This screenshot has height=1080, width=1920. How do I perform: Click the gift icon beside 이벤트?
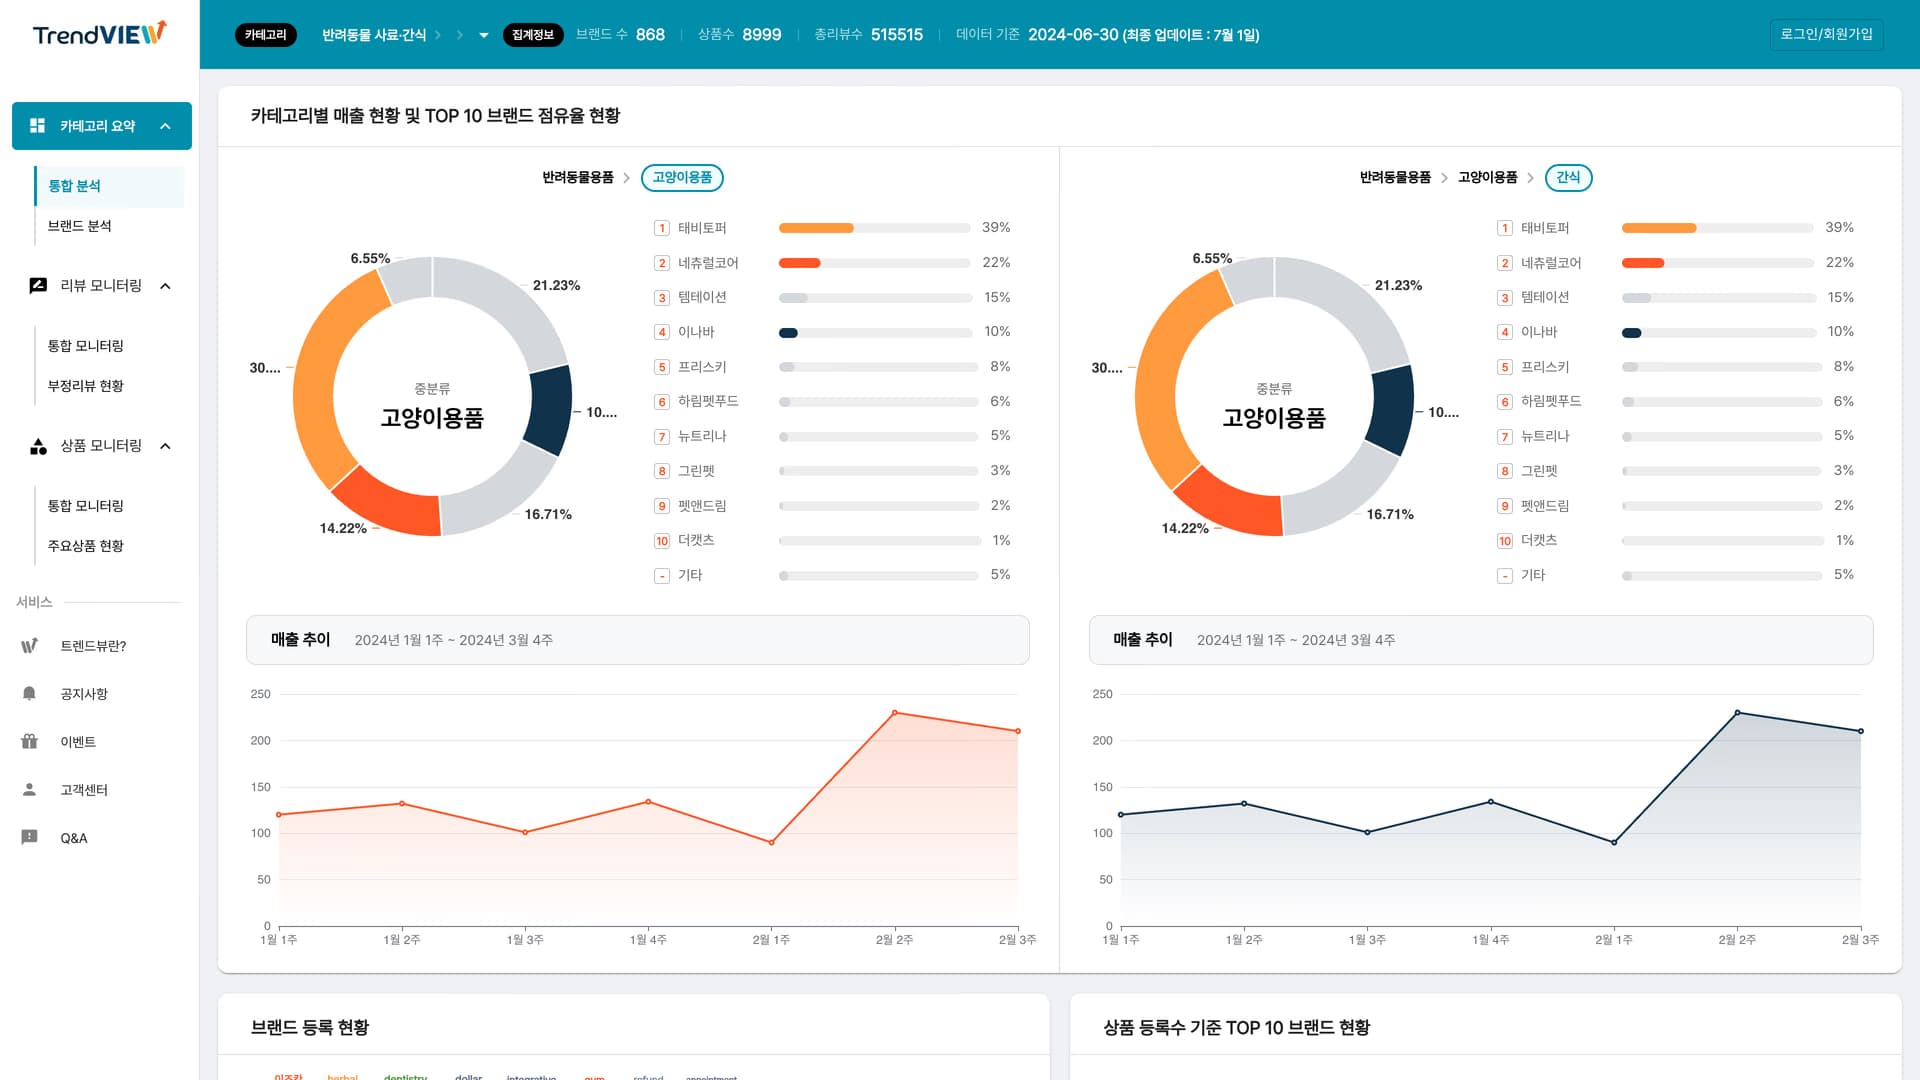tap(29, 742)
